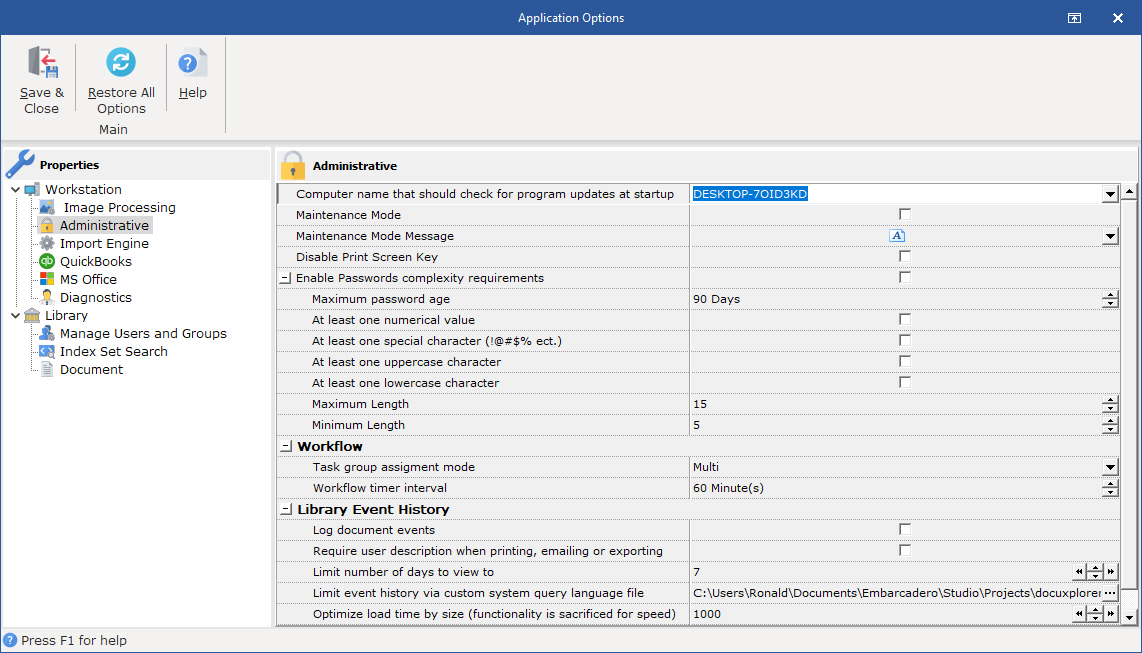Screen dimensions: 1142x653
Task: Click the Workstation computer icon
Action: click(32, 189)
